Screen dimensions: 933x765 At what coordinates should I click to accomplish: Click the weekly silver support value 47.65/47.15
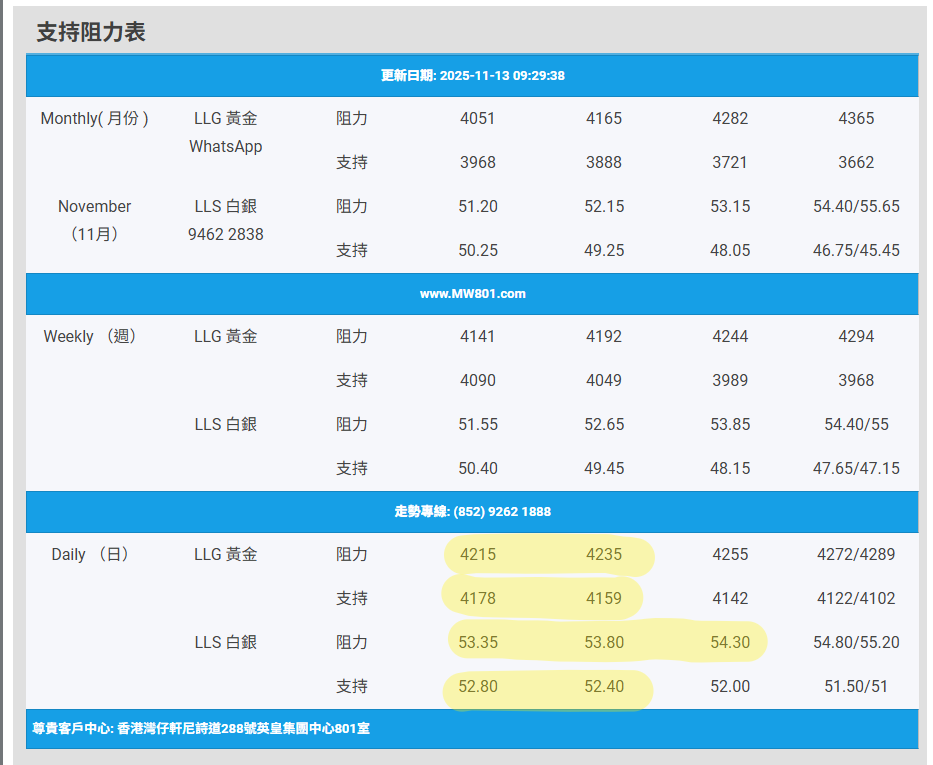pos(856,468)
